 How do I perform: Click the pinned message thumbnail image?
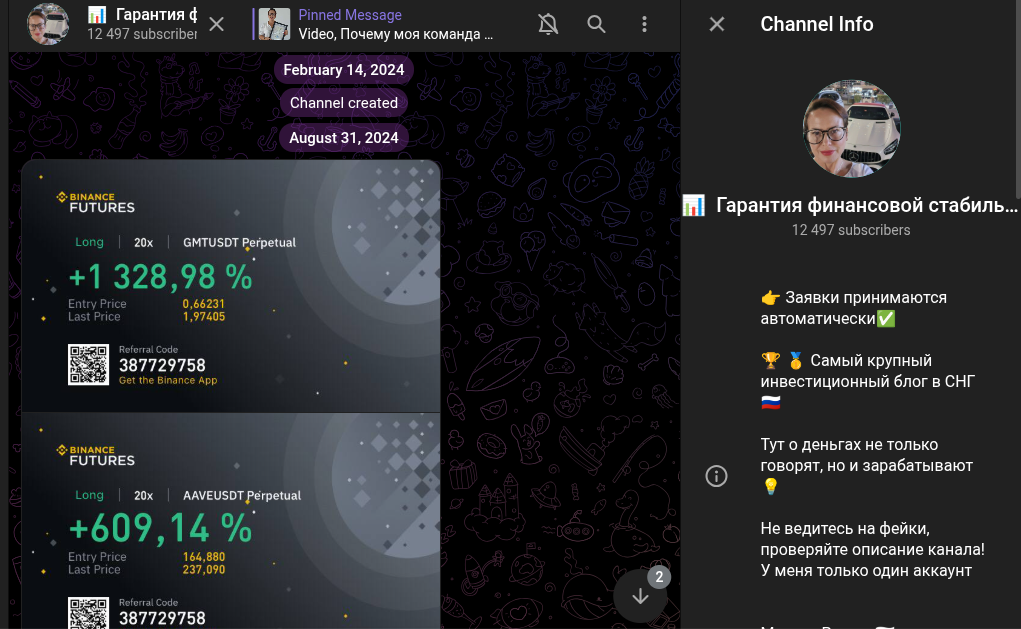pos(274,24)
